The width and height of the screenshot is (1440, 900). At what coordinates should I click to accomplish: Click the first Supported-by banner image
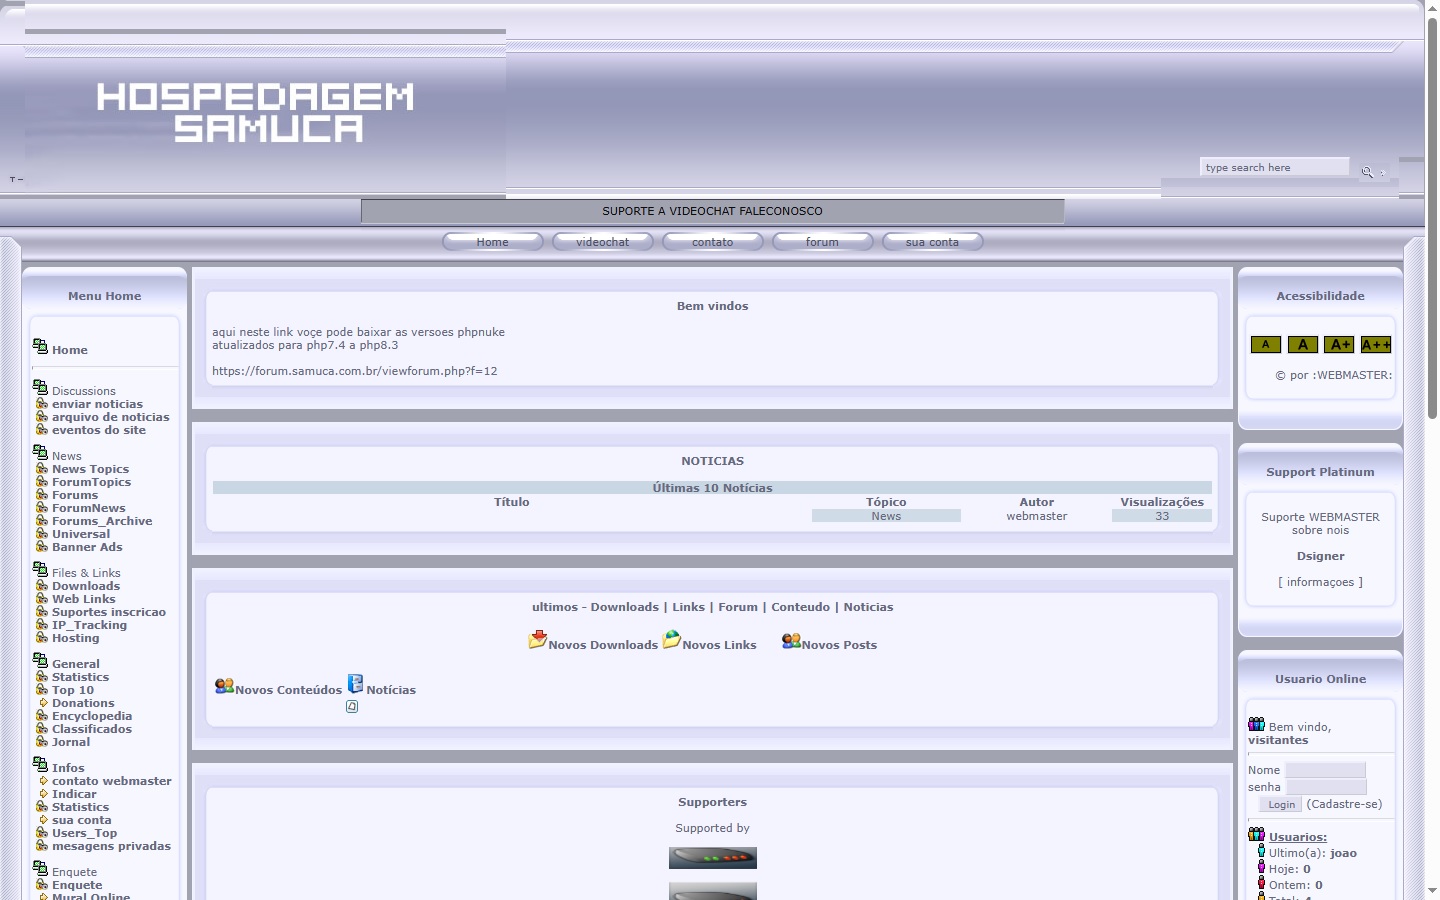[713, 858]
